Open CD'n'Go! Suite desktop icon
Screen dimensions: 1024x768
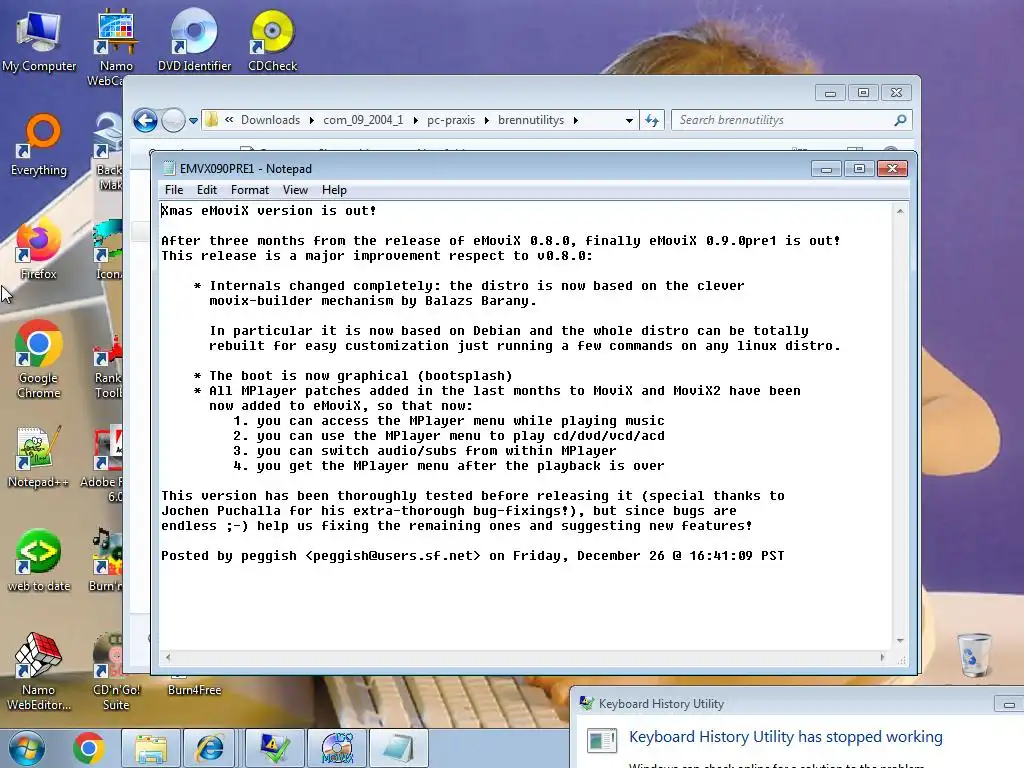[x=116, y=671]
